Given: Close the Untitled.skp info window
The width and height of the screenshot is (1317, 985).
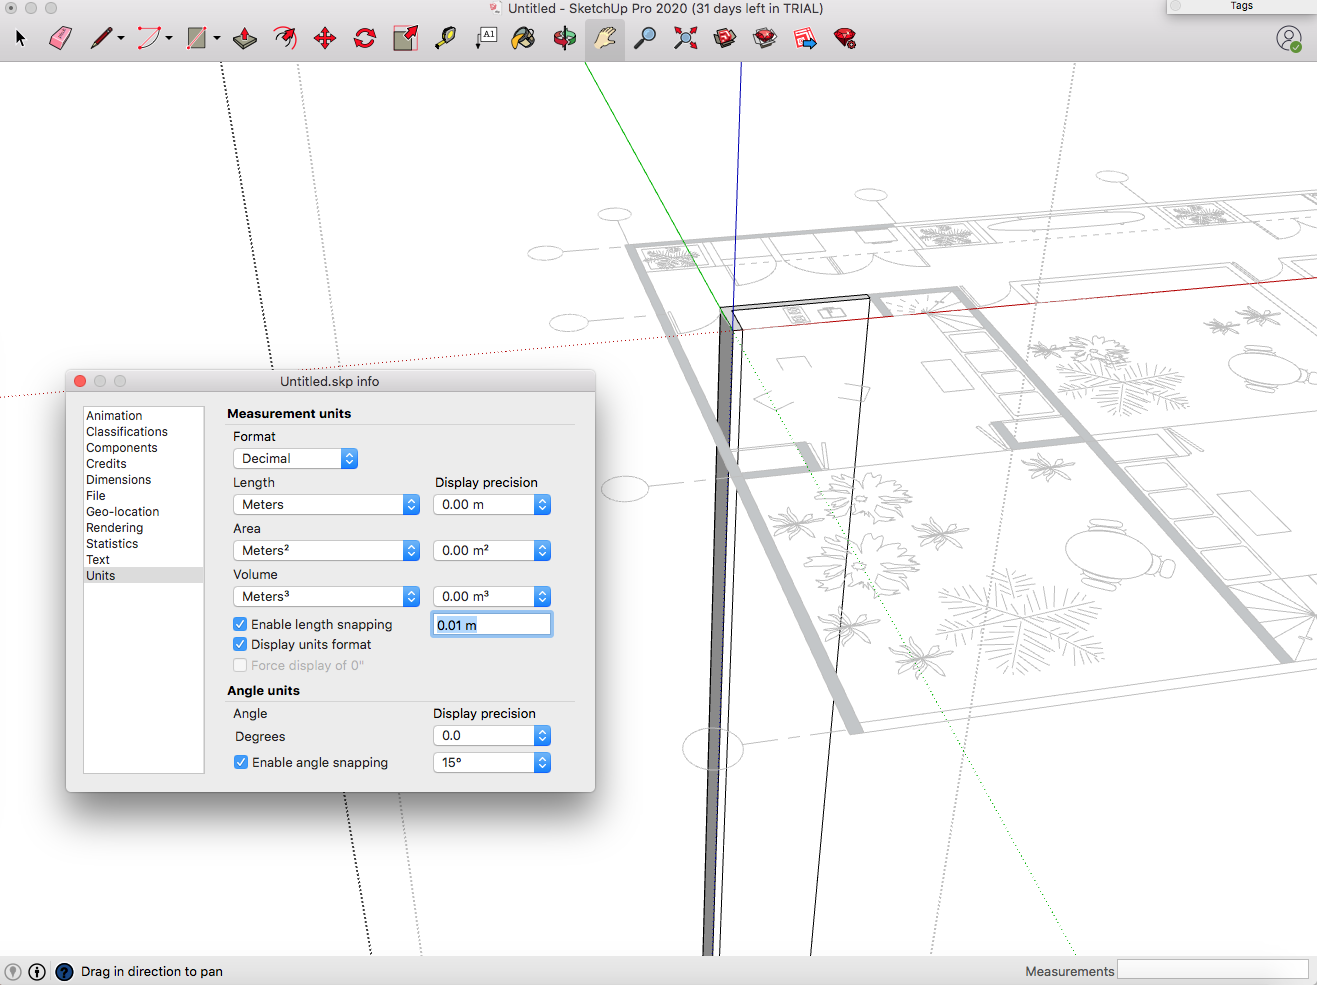Looking at the screenshot, I should click(x=80, y=381).
